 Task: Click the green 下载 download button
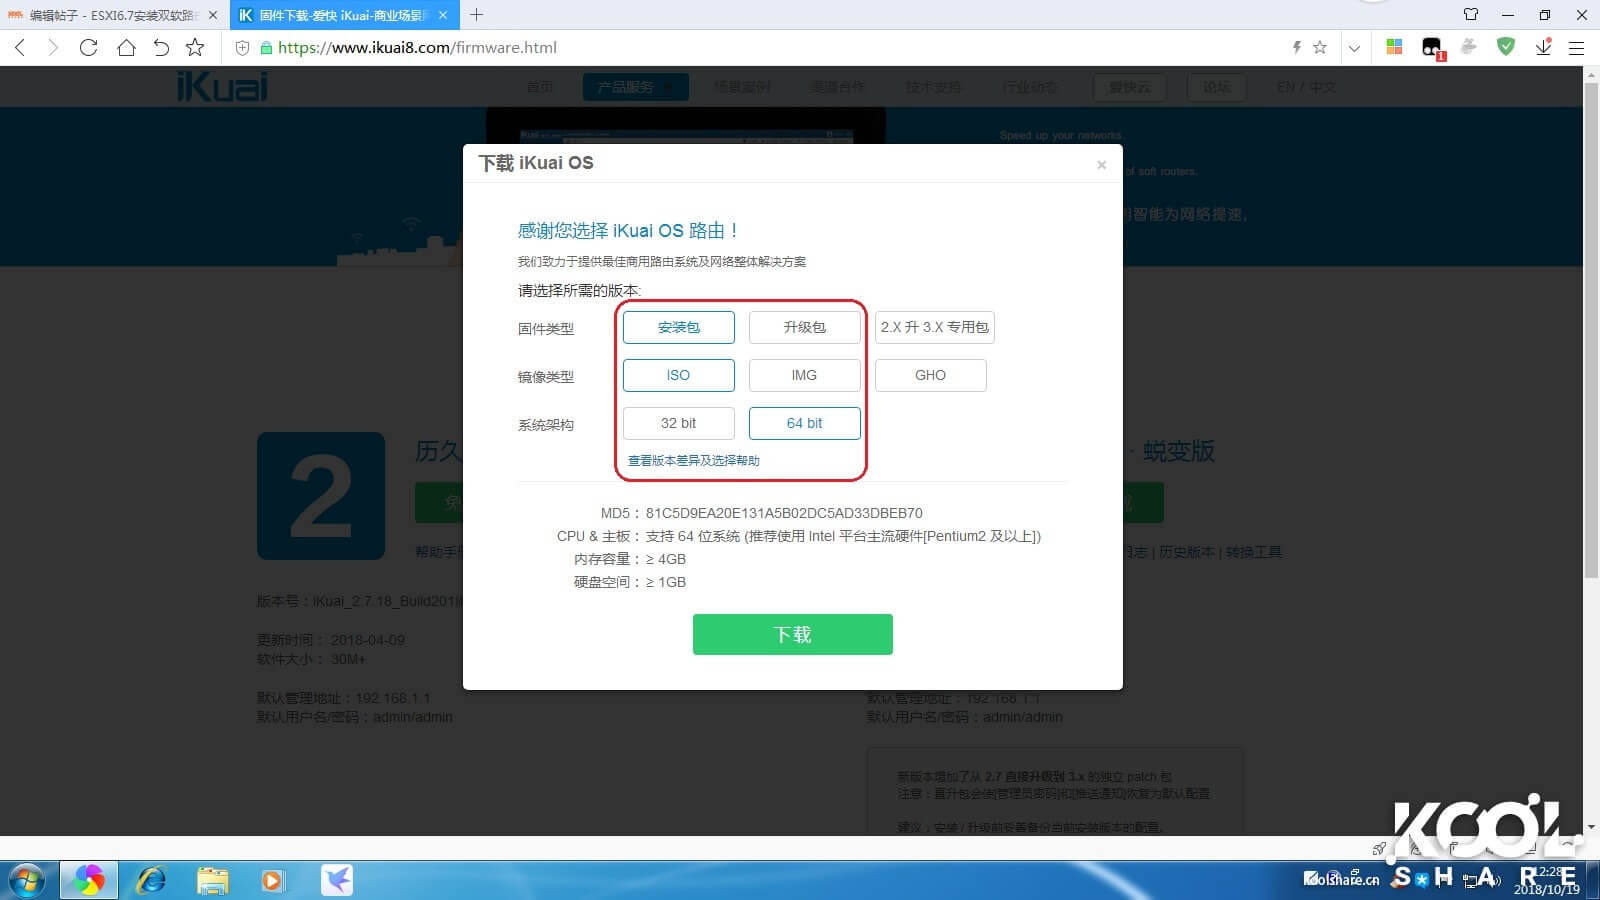coord(792,634)
